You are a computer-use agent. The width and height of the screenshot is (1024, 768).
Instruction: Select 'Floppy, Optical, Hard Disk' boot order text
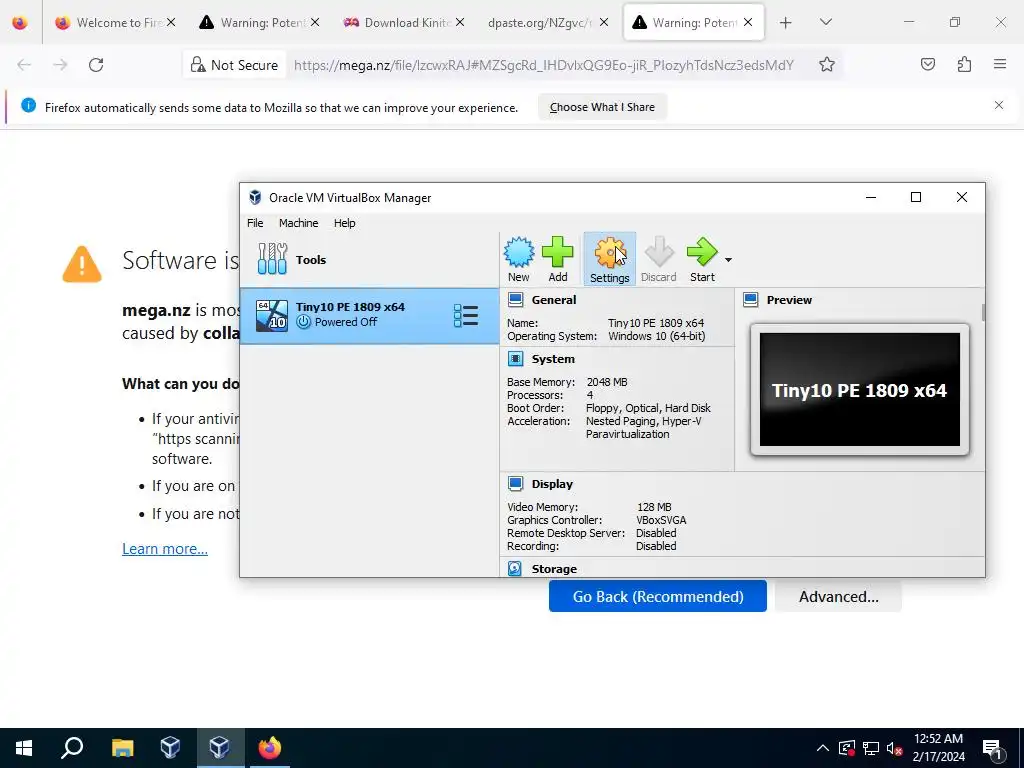tap(648, 408)
